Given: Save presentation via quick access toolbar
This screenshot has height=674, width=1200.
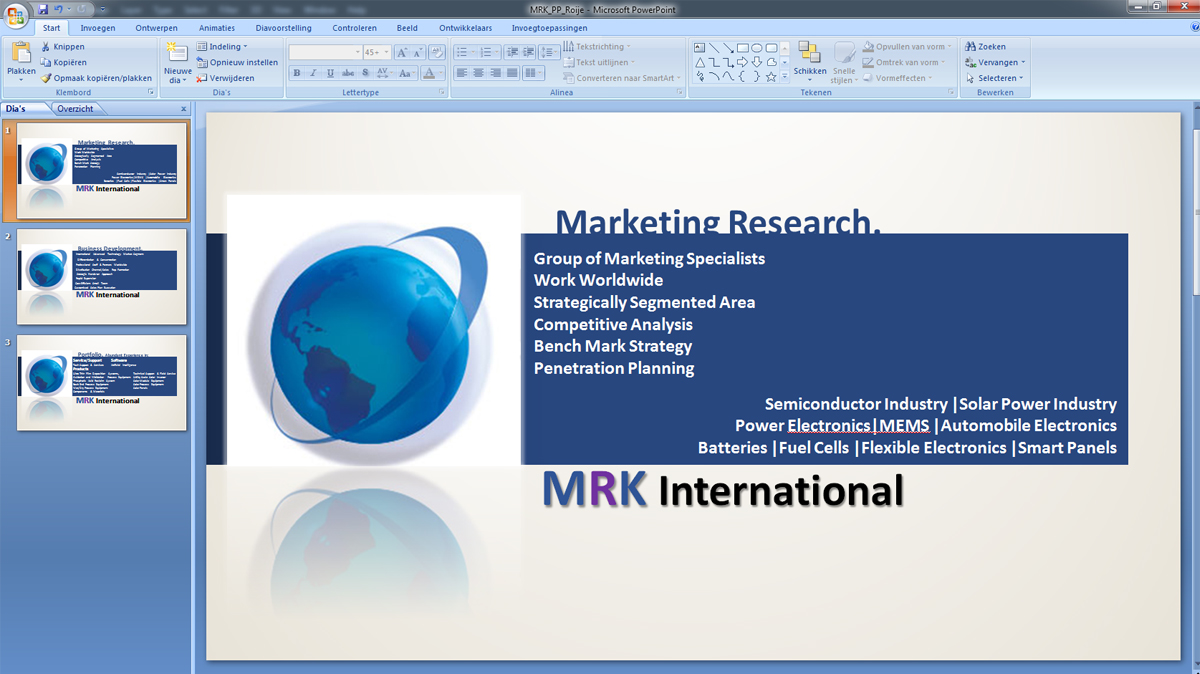Looking at the screenshot, I should (43, 9).
